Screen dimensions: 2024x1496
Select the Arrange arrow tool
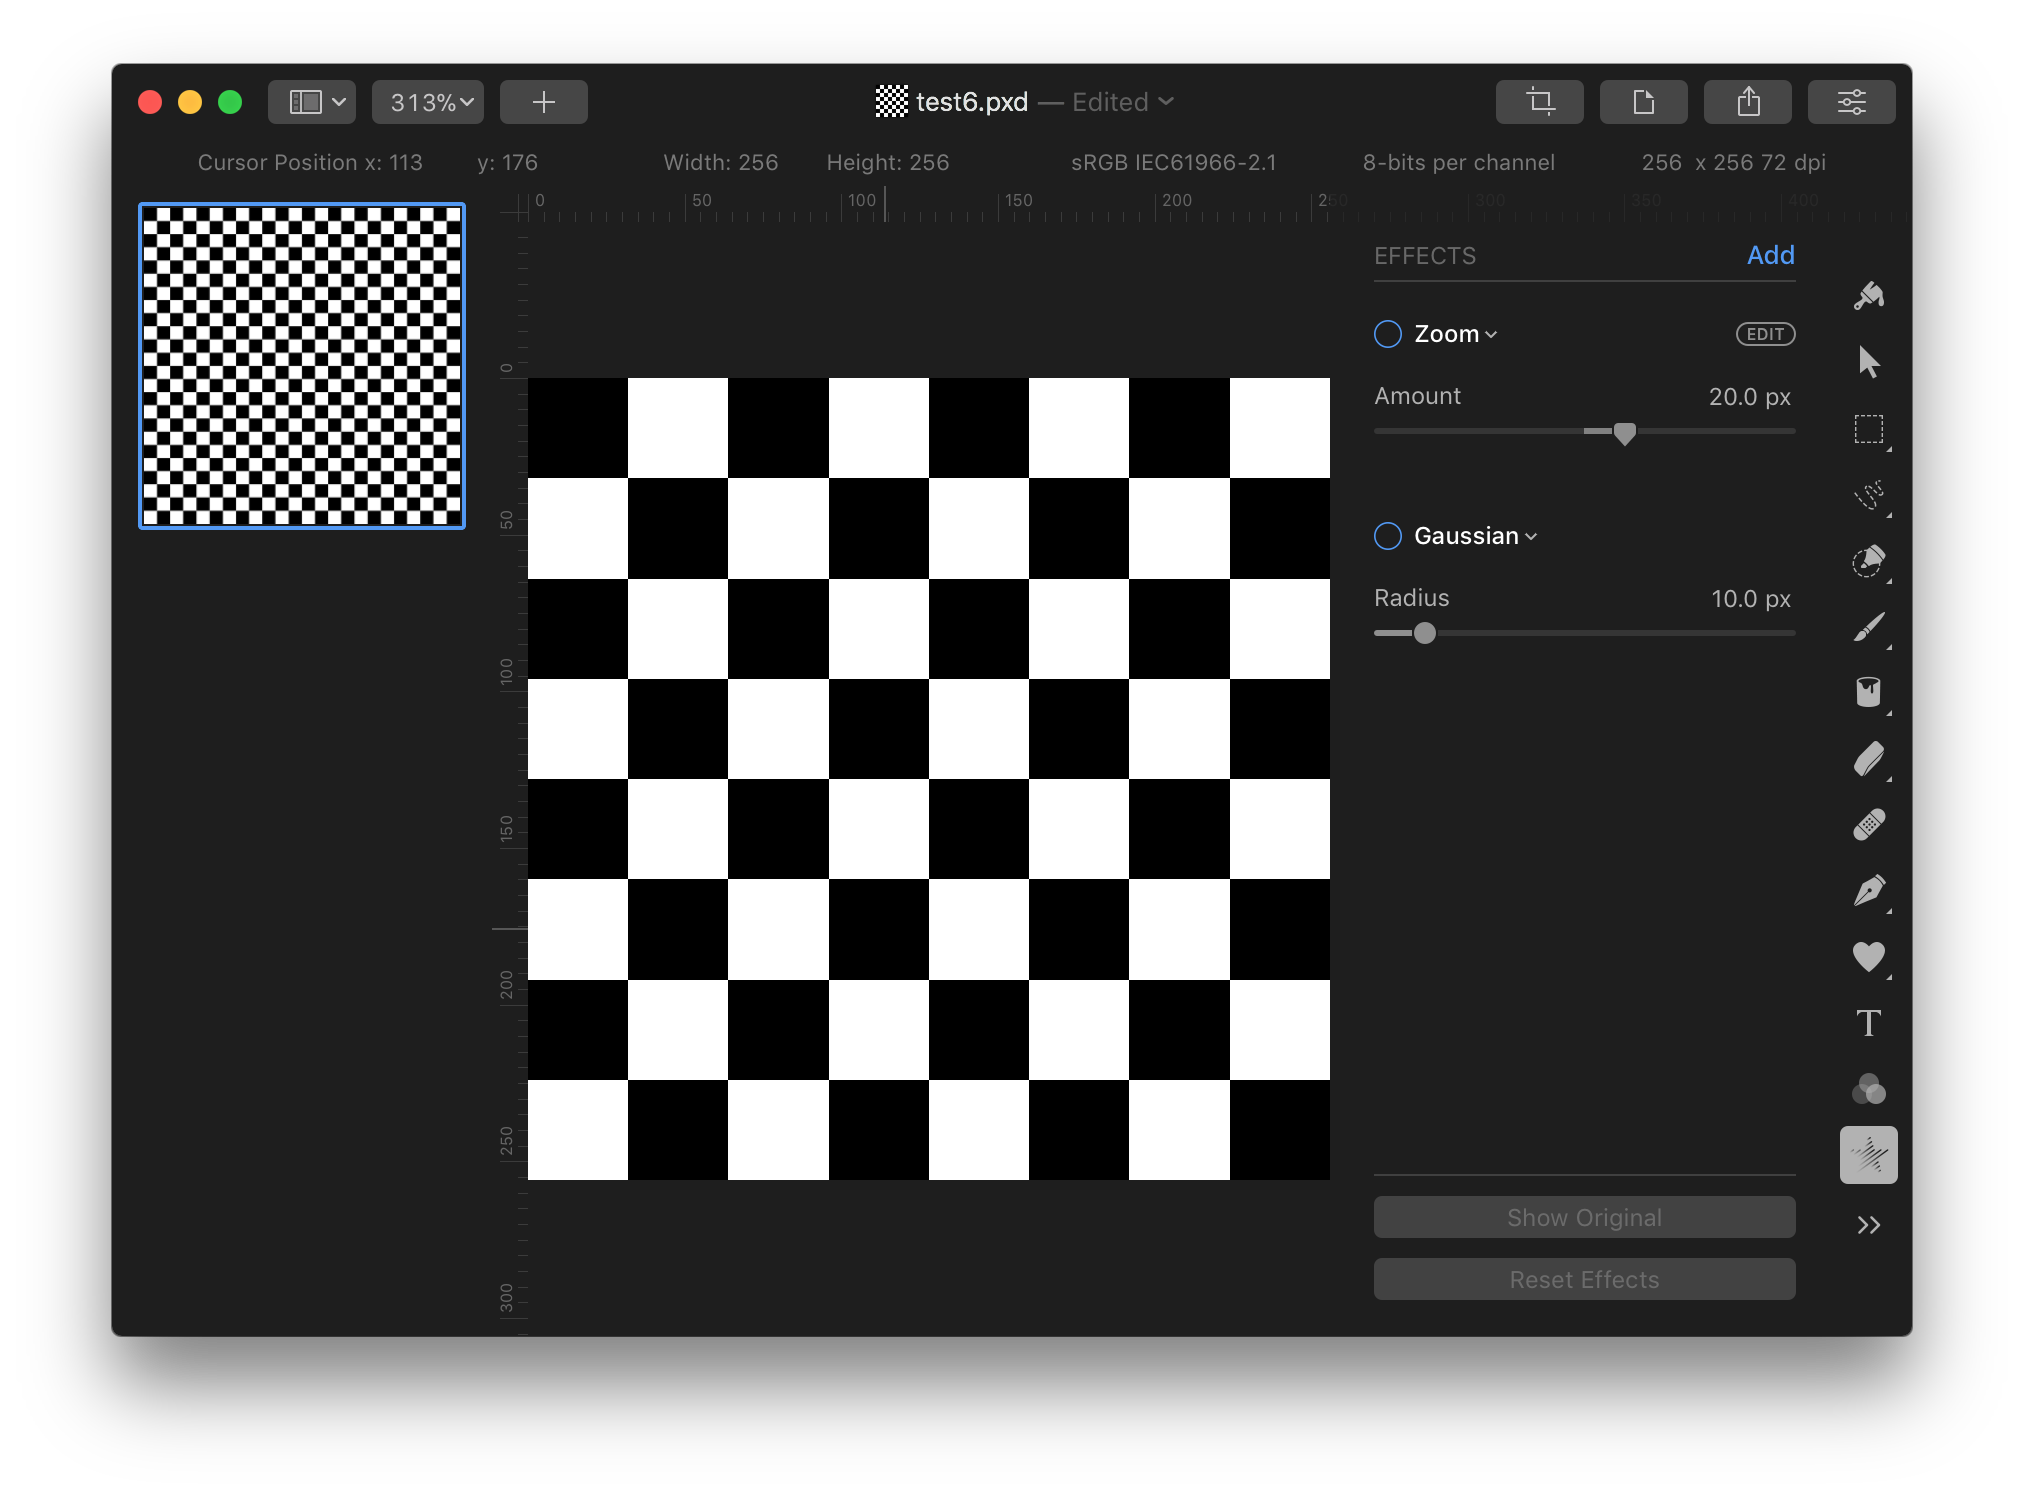[x=1868, y=362]
